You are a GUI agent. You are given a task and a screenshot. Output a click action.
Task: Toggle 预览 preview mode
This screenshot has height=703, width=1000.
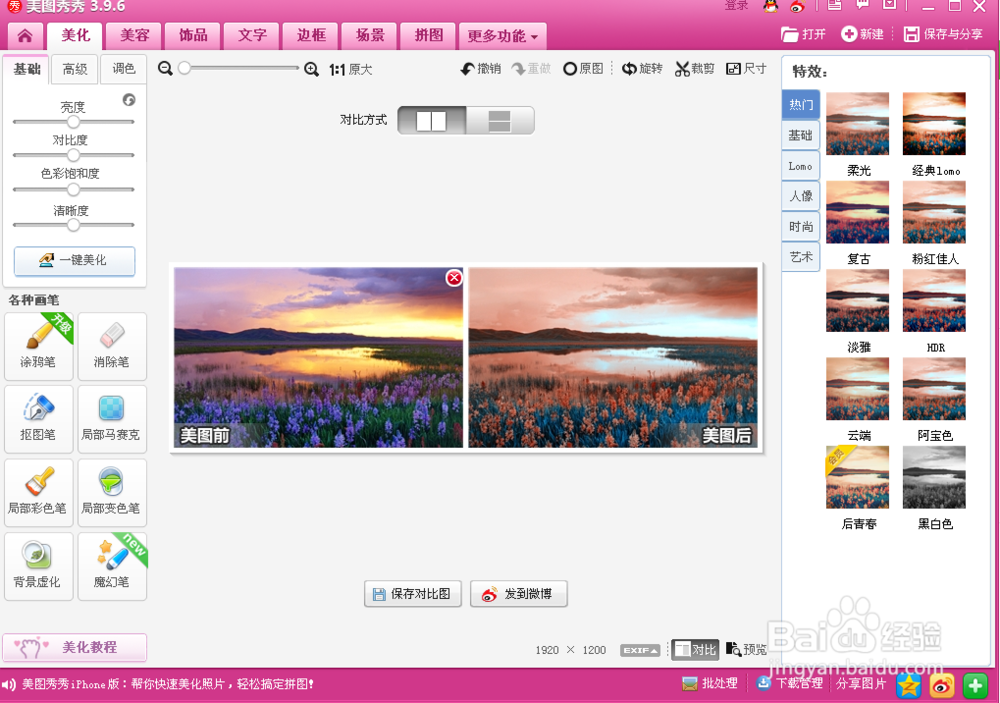746,649
